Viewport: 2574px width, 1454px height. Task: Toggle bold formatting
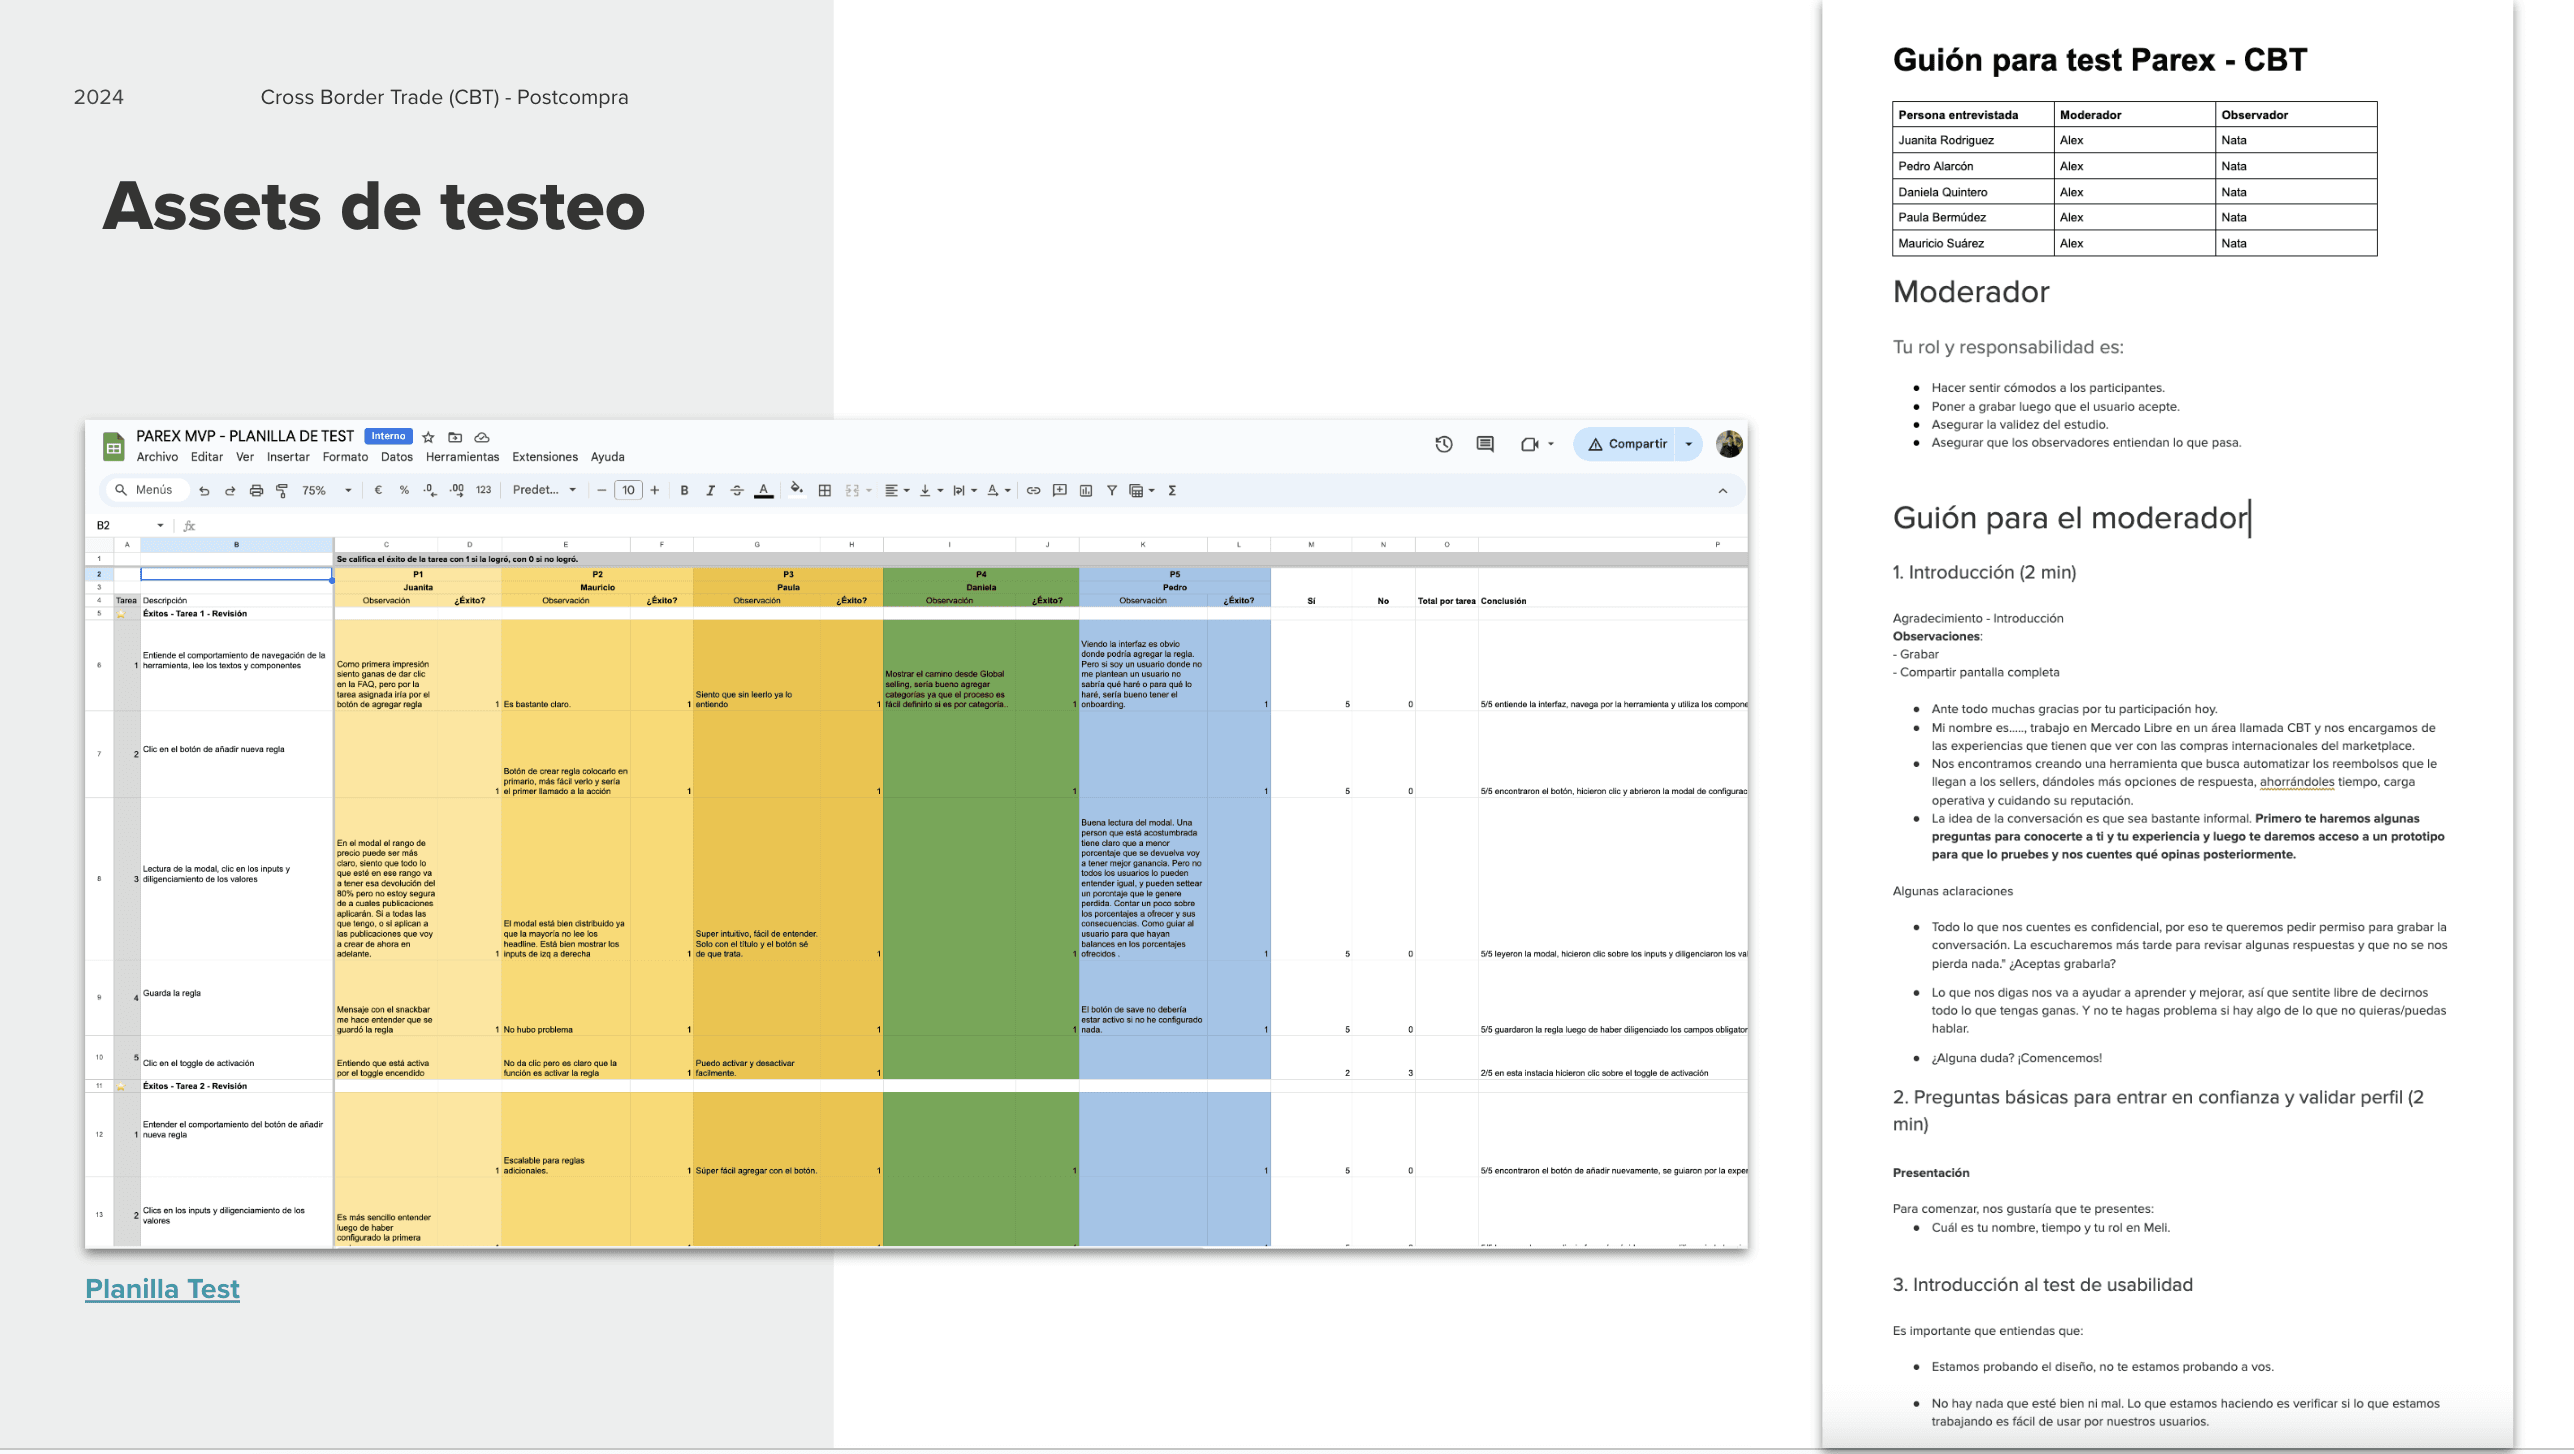684,490
